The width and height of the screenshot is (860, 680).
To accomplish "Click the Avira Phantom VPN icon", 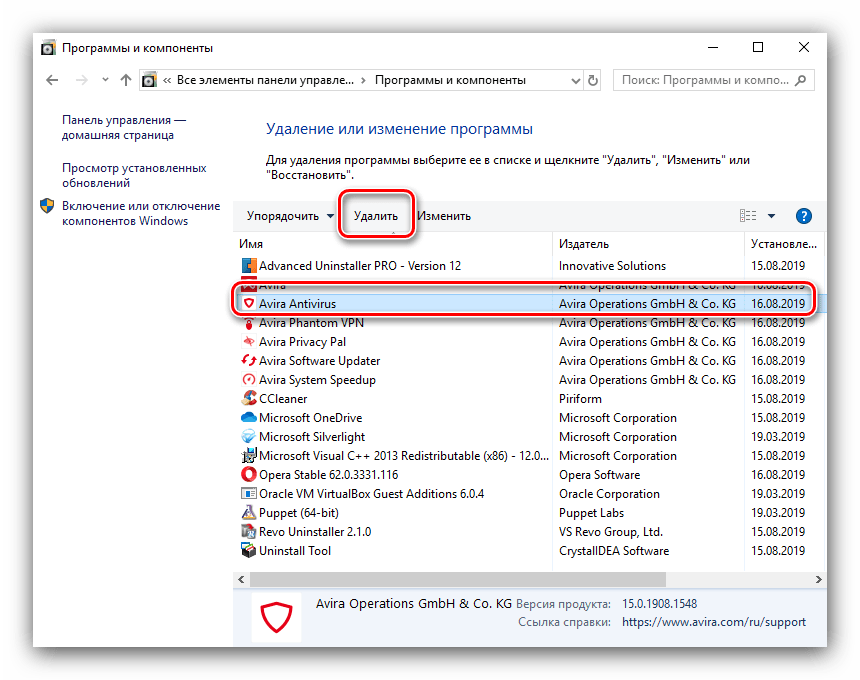I will [x=249, y=323].
